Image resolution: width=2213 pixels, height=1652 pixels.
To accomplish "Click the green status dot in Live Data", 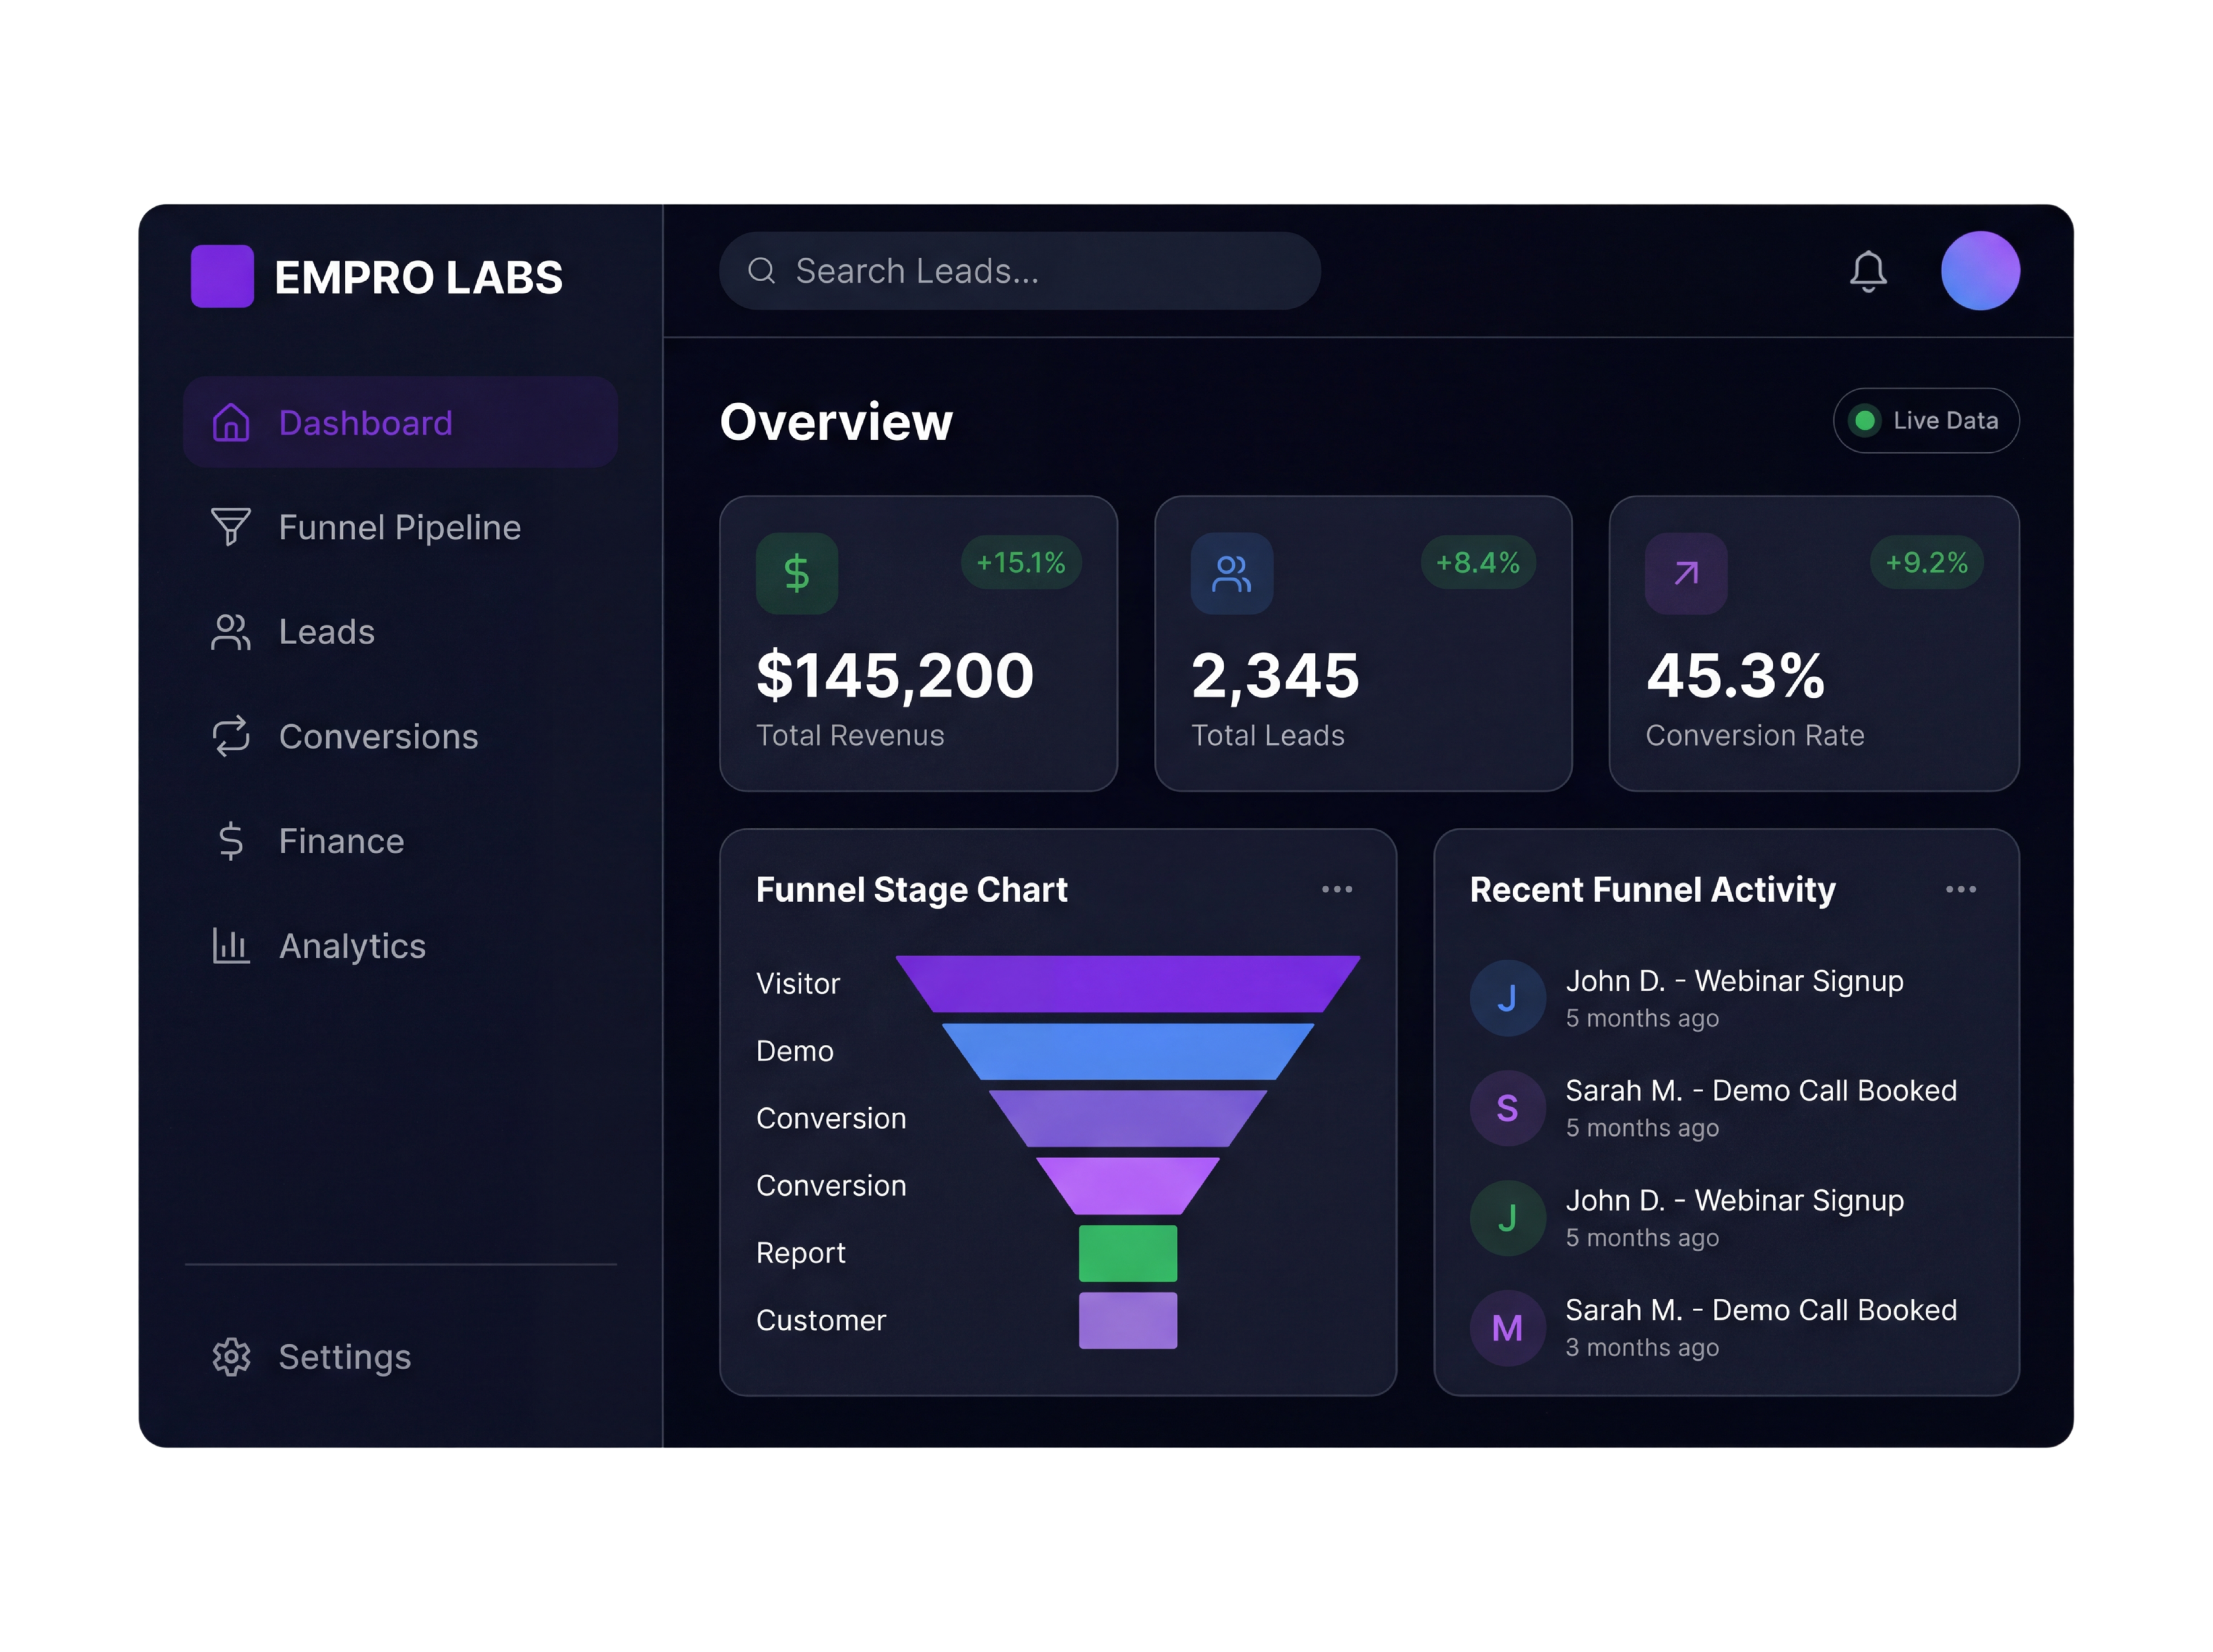I will click(x=1866, y=420).
